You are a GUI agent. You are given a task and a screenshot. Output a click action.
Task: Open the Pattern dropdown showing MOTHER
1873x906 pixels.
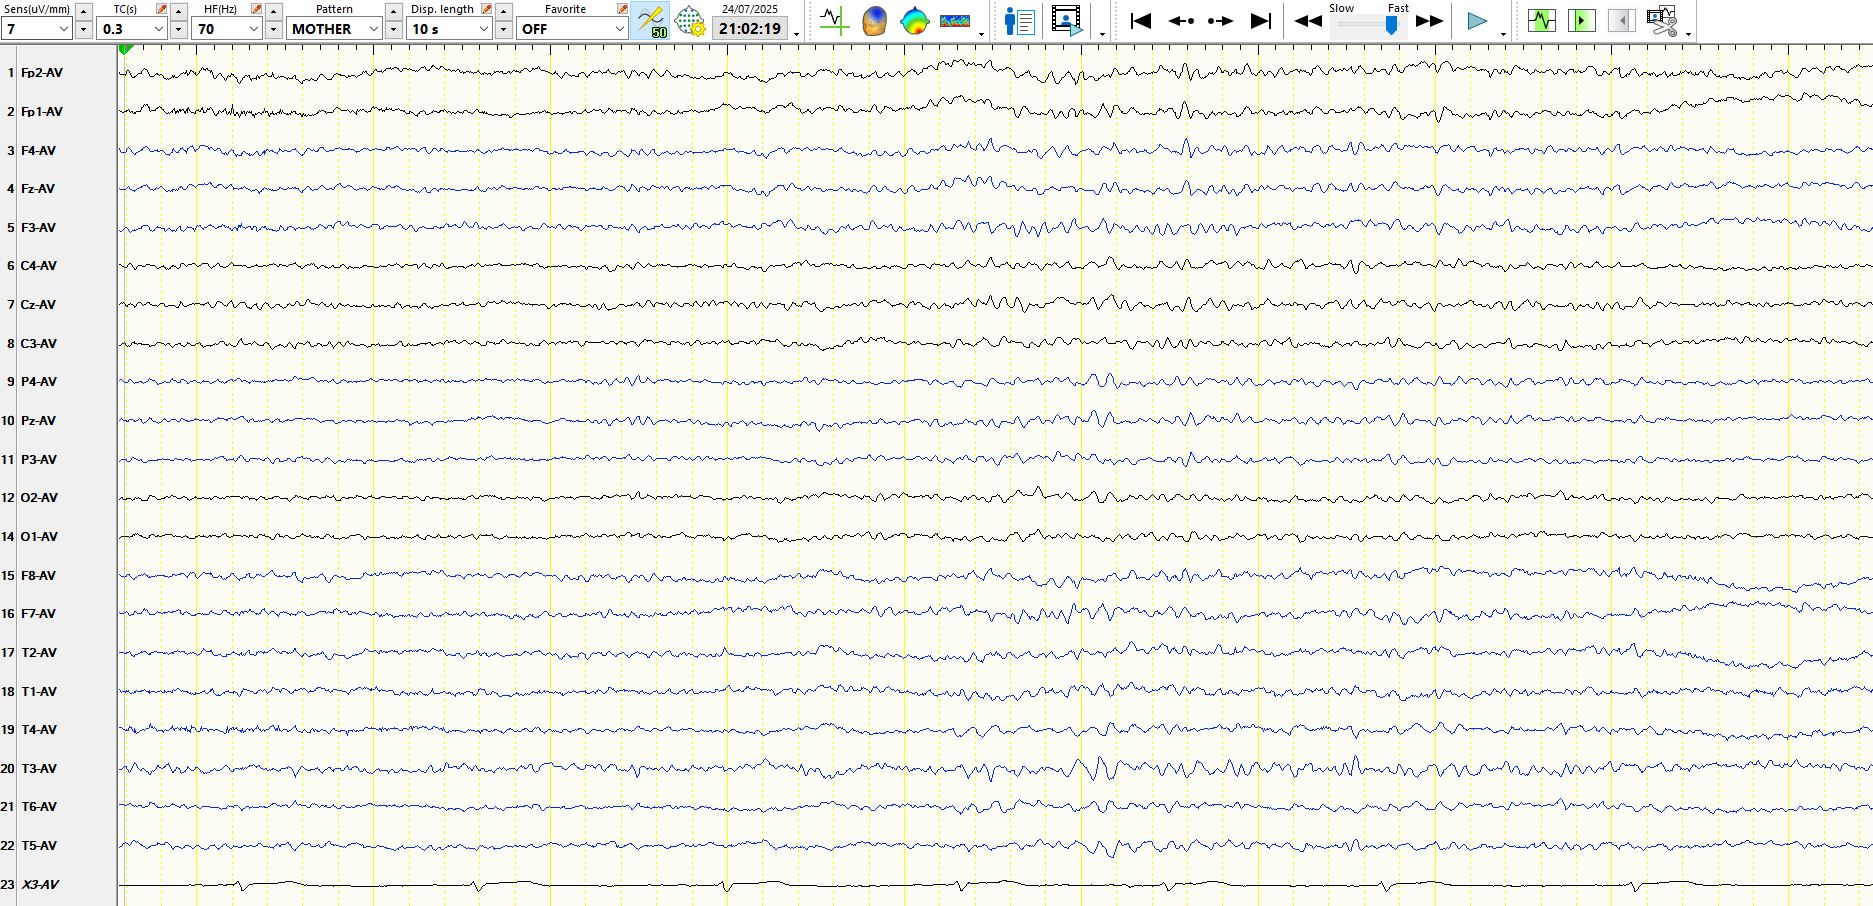point(374,29)
